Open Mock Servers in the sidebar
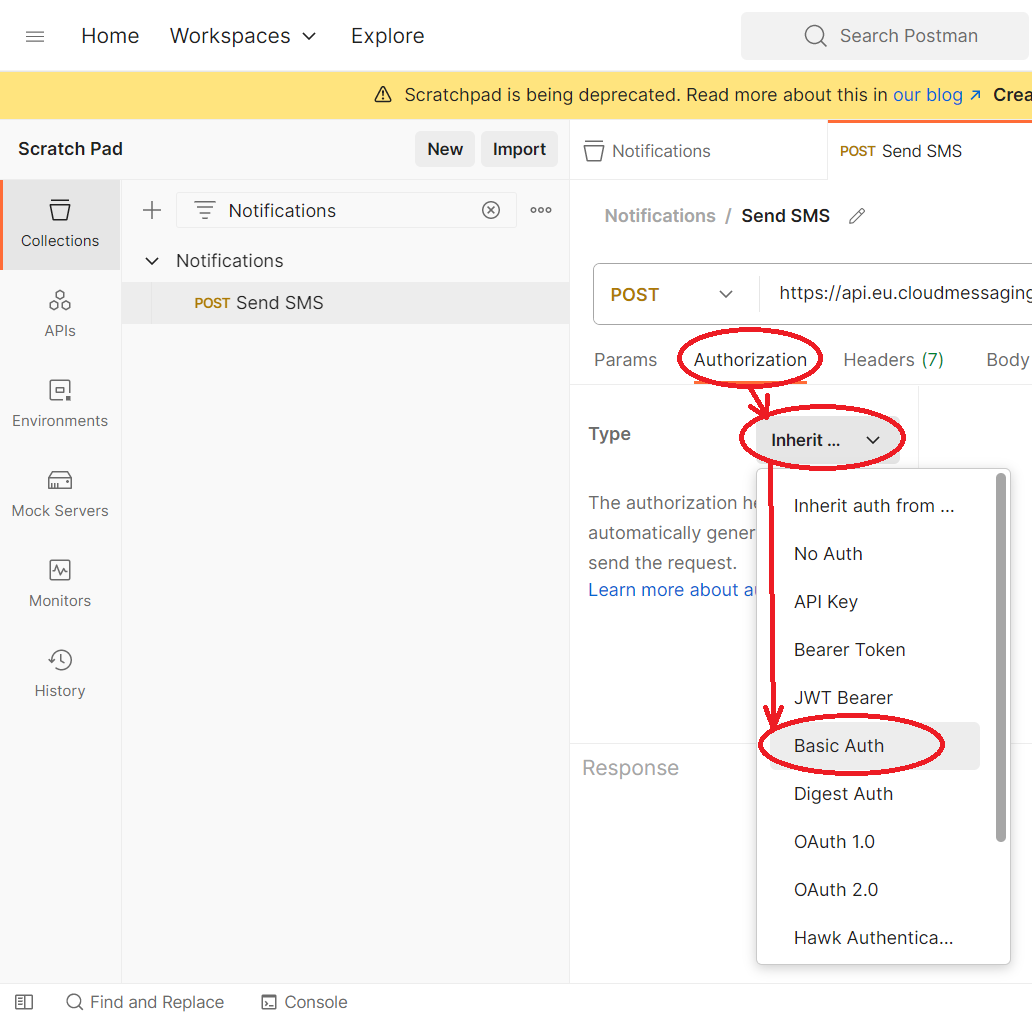The height and width of the screenshot is (1018, 1032). pos(60,494)
